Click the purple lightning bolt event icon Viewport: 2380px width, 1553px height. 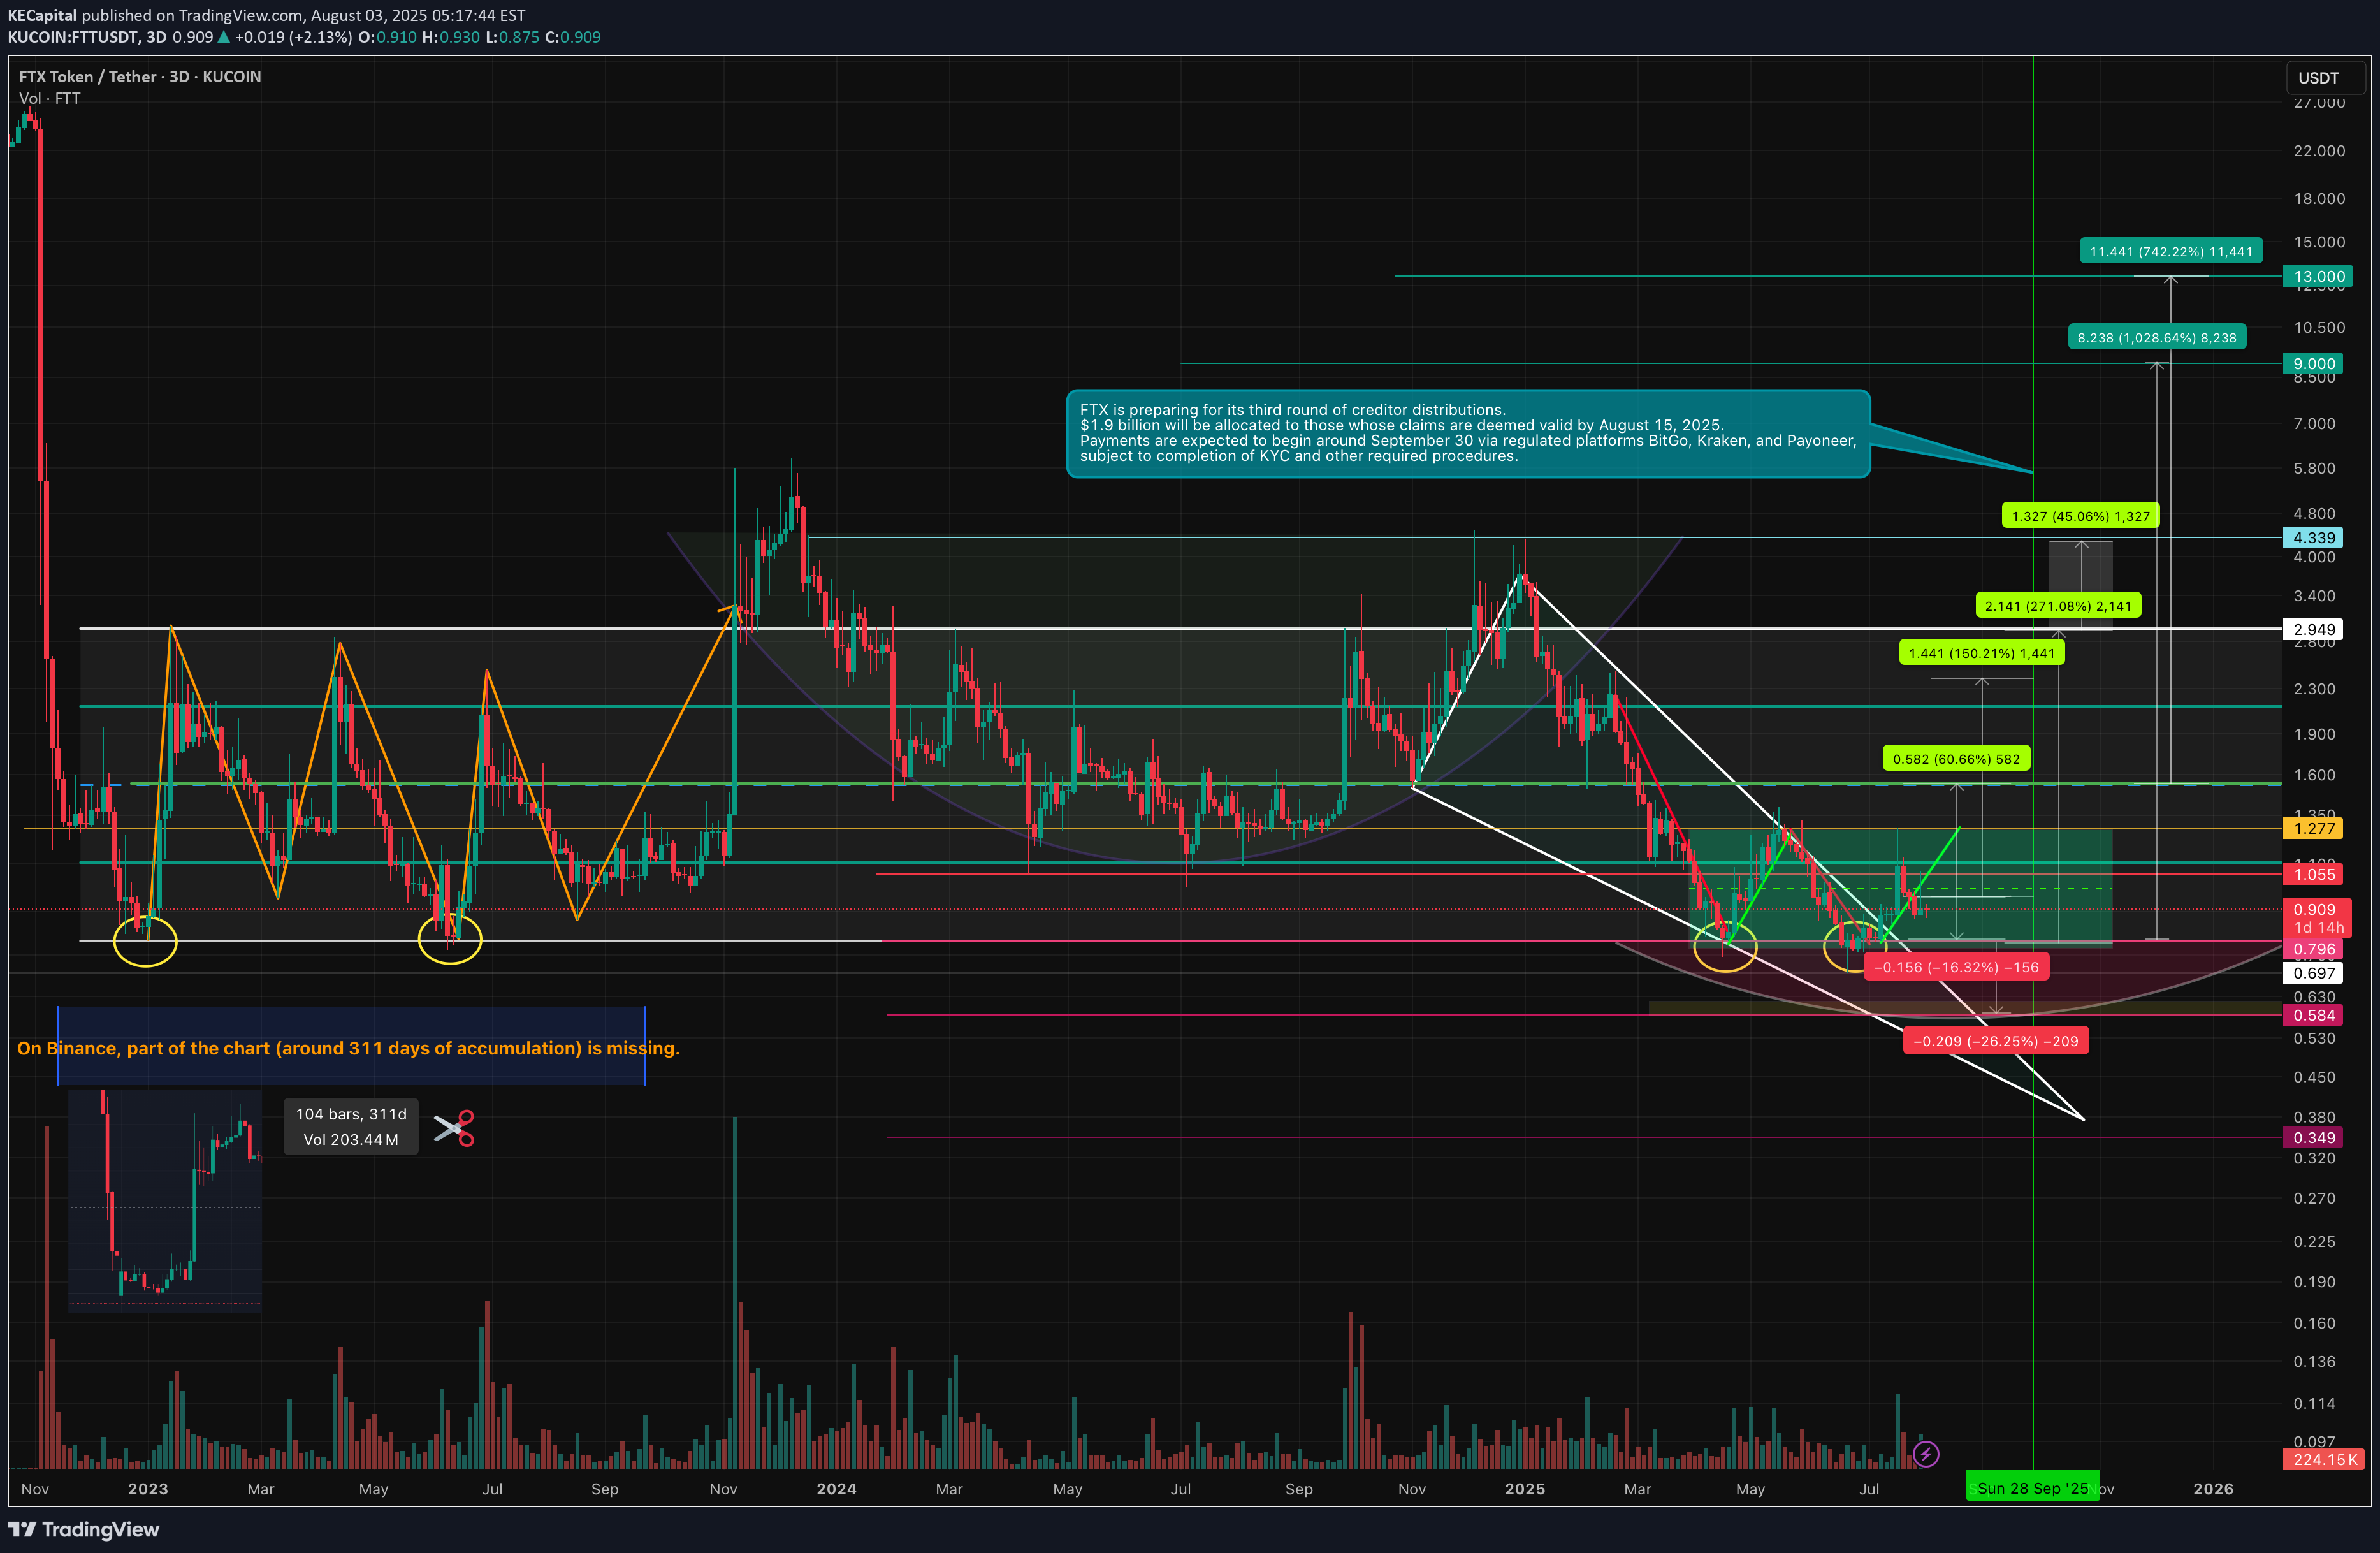coord(1925,1453)
